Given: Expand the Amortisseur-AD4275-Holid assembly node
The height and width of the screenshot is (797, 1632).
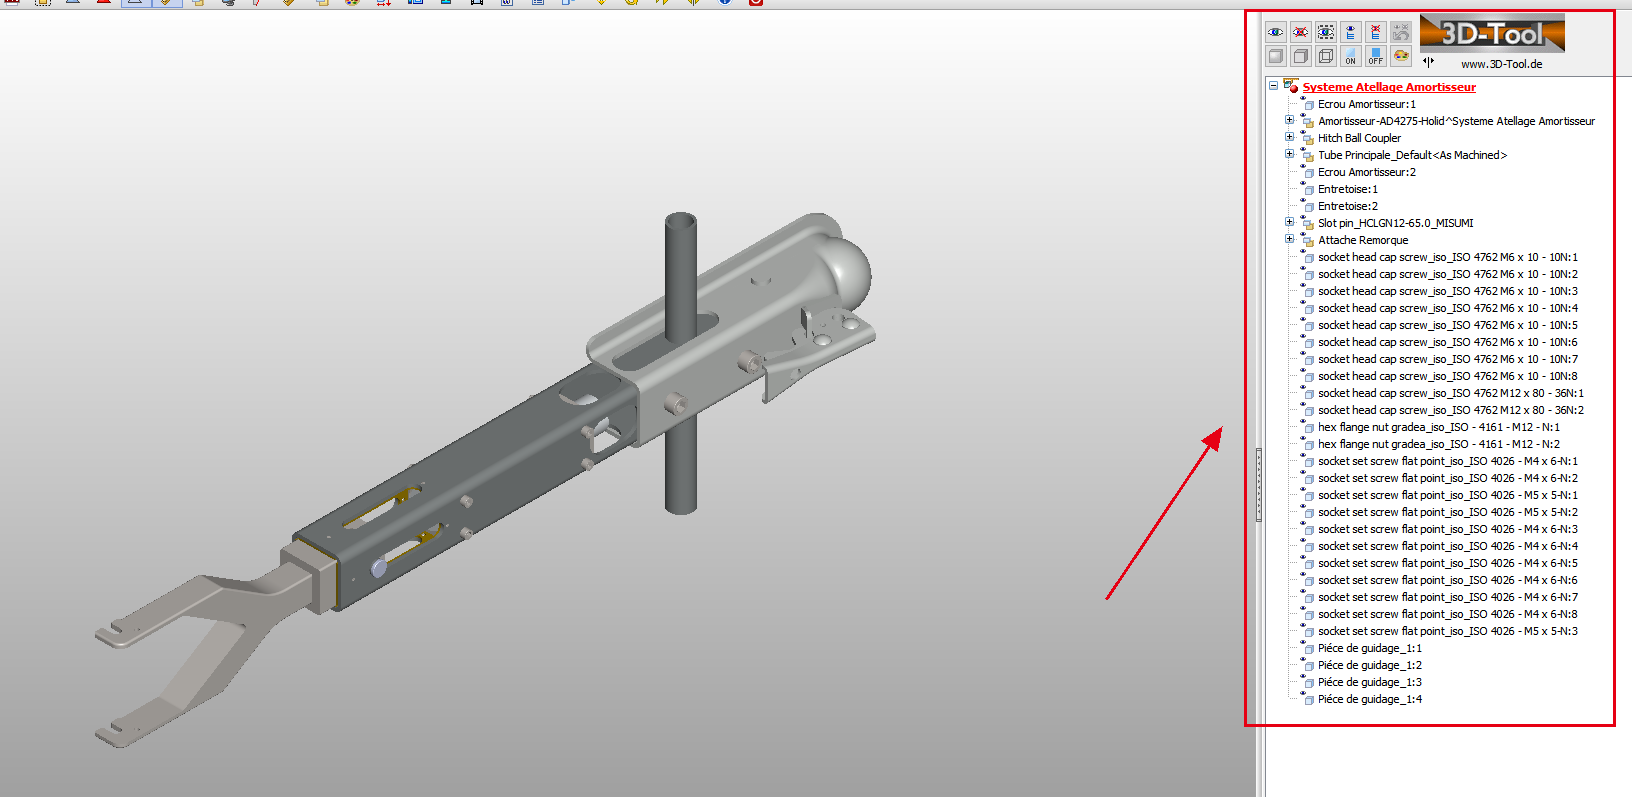Looking at the screenshot, I should pyautogui.click(x=1289, y=120).
